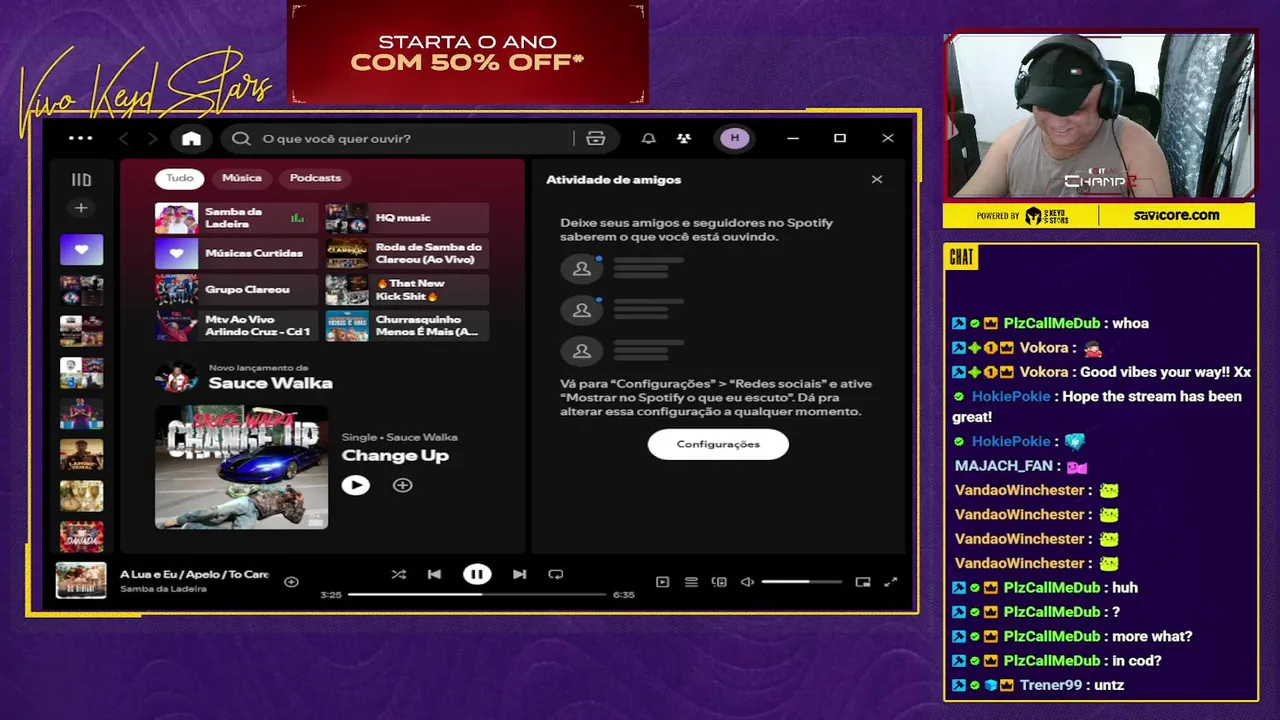Enter full screen player

(891, 582)
